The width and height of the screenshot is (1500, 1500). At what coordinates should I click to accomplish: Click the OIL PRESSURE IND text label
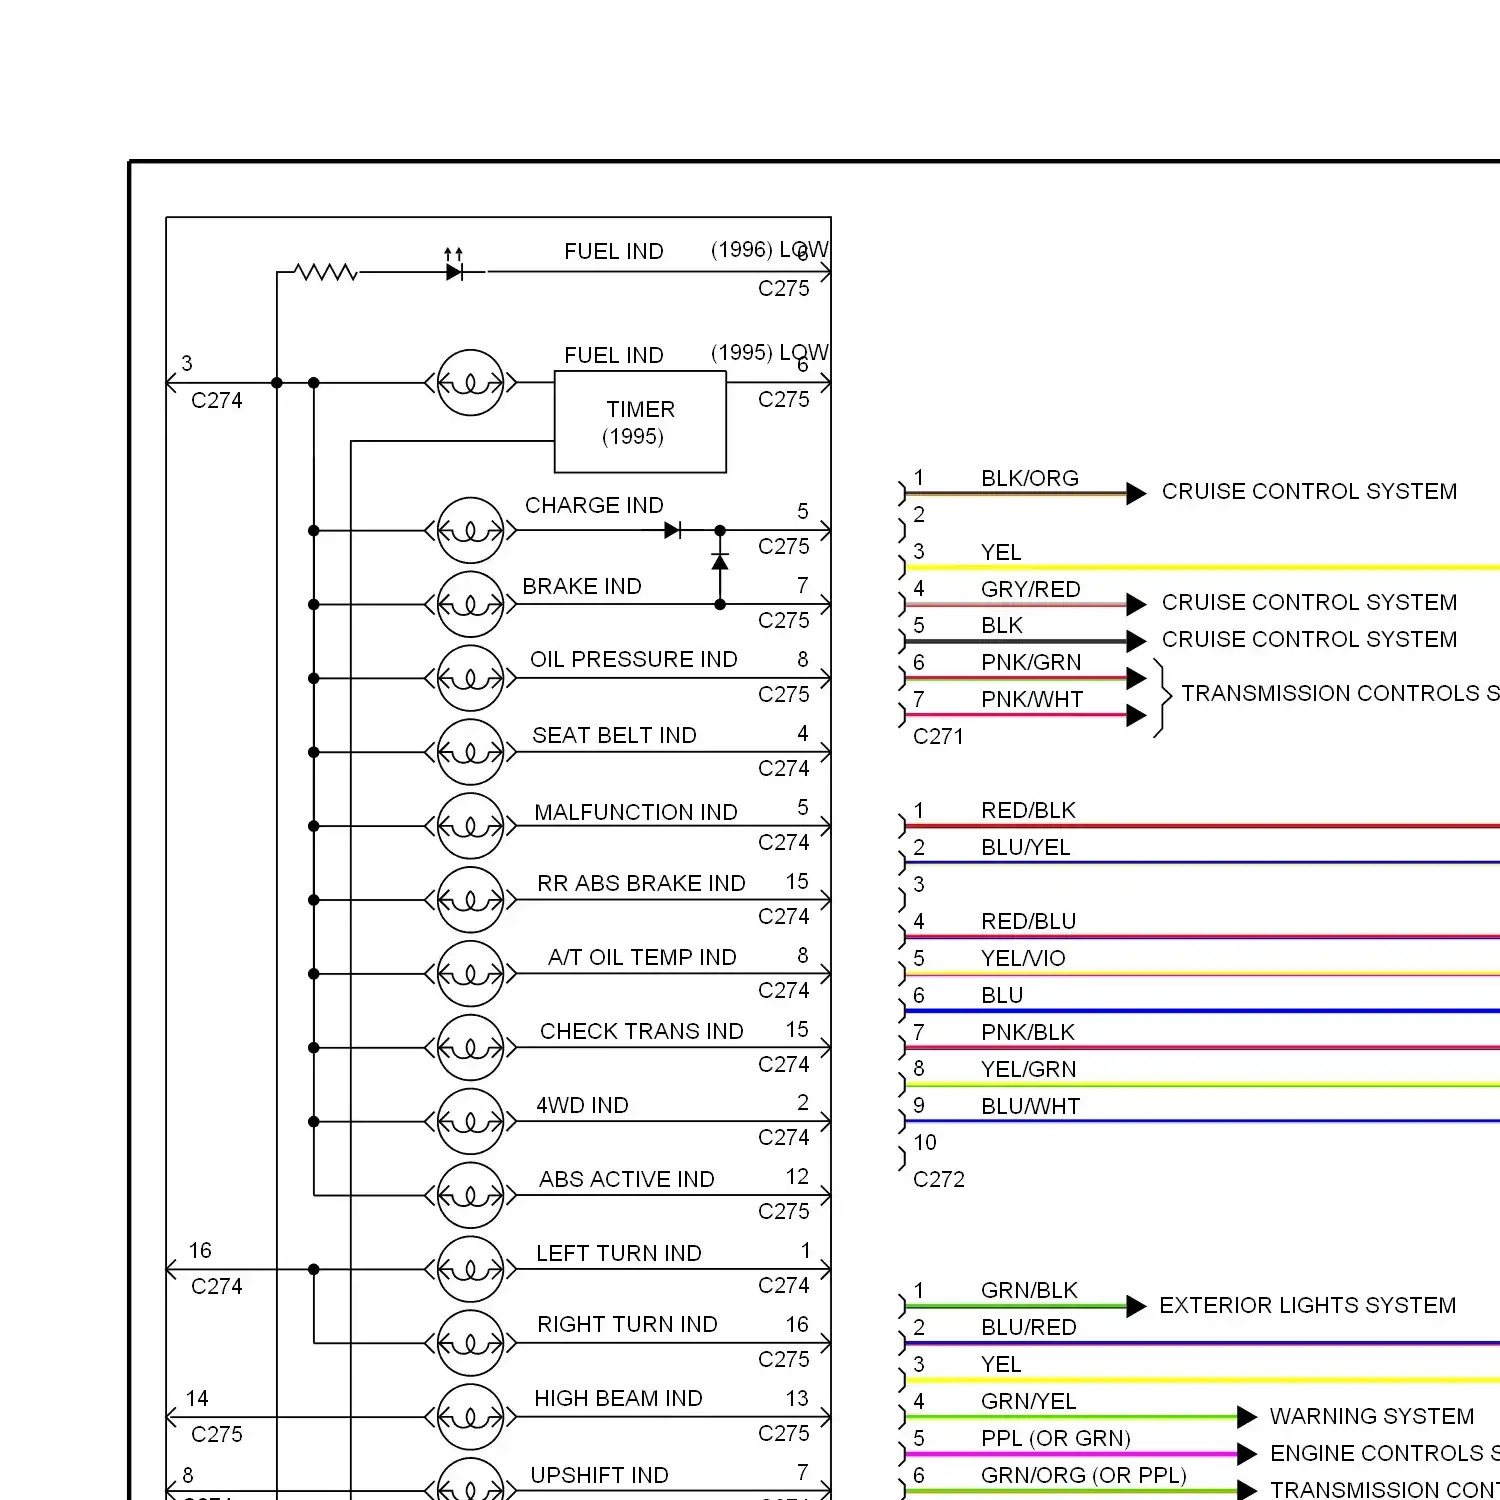pos(634,659)
